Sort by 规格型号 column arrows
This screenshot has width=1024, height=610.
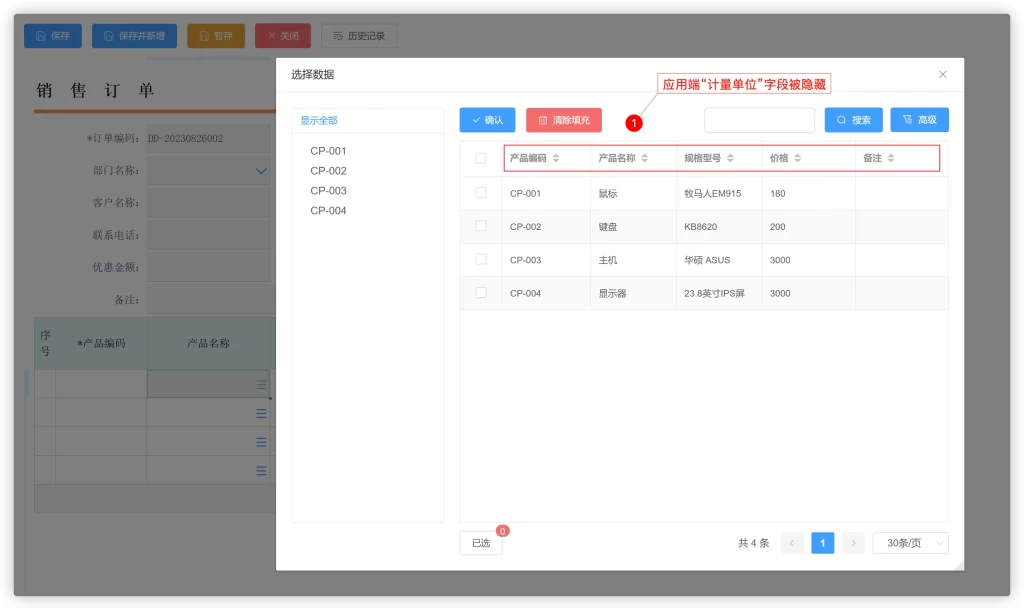tap(730, 158)
